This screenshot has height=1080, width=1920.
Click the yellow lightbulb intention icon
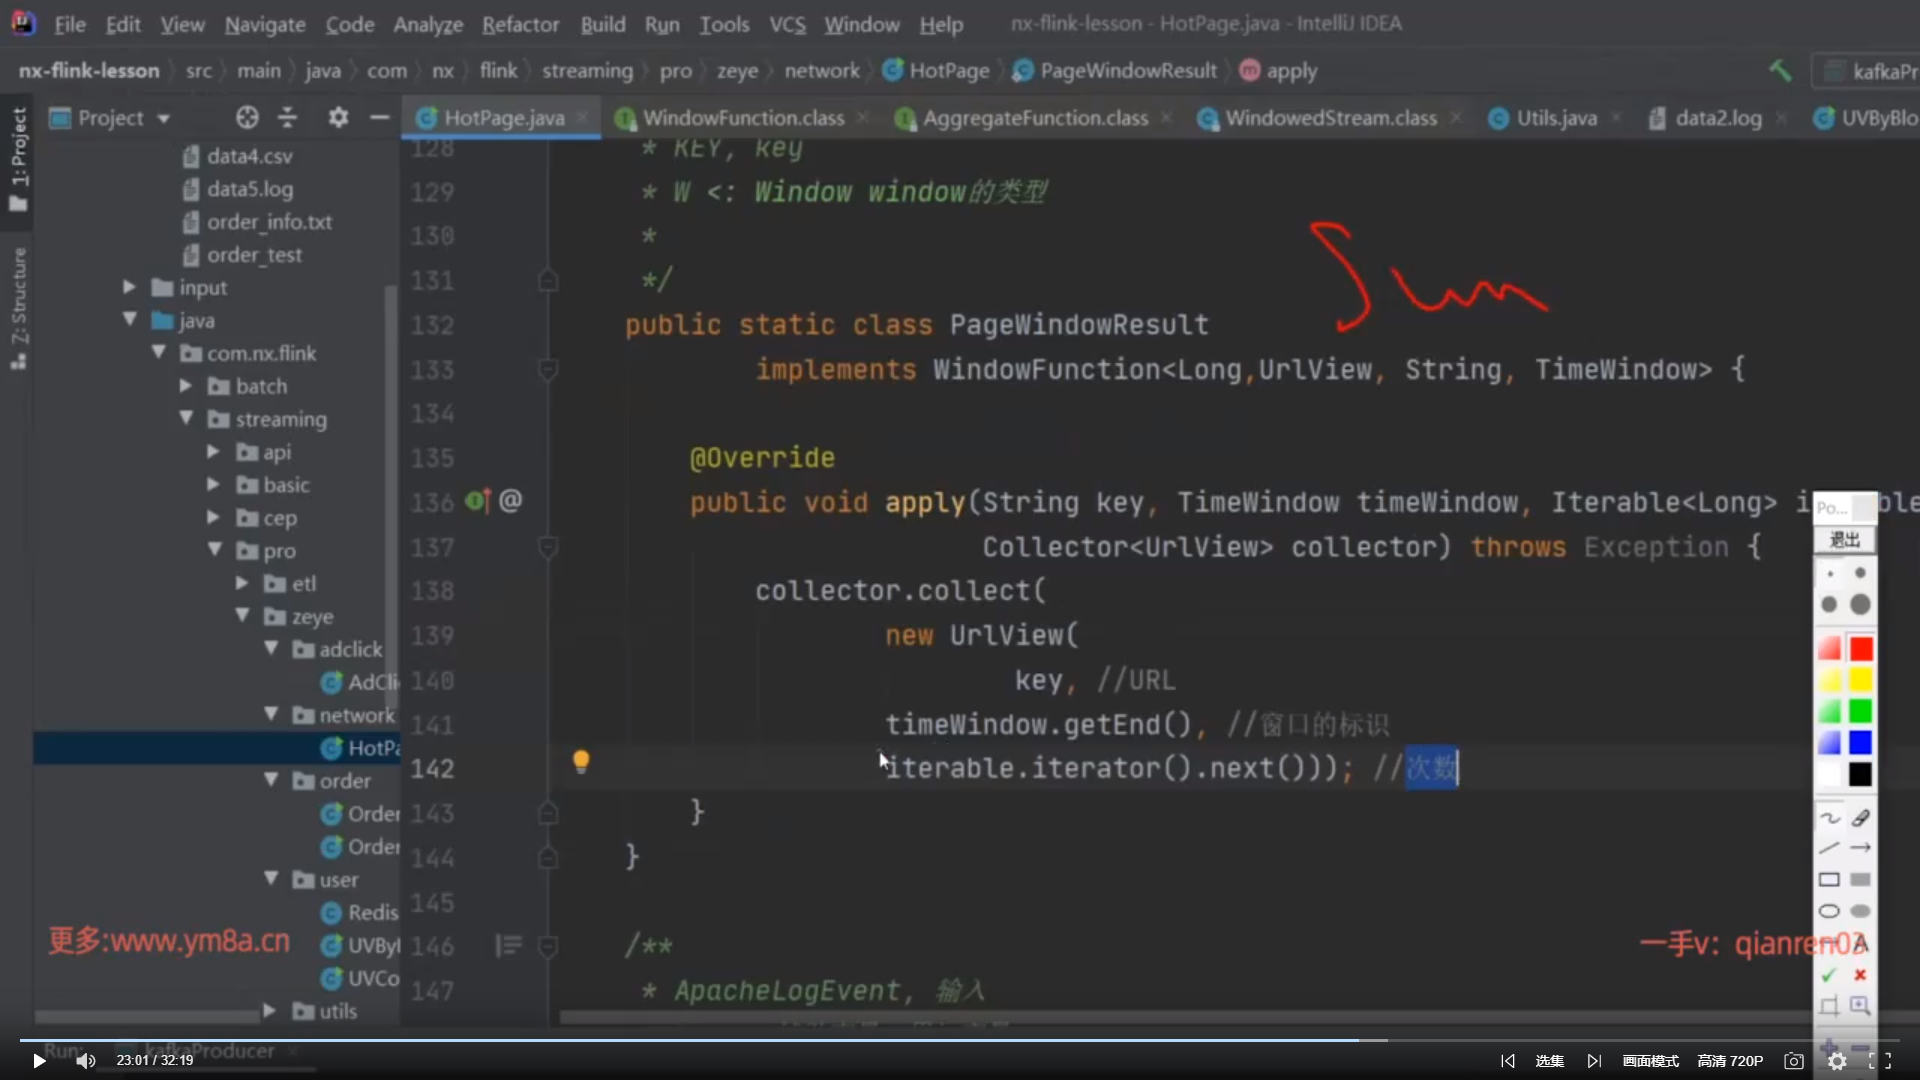pos(581,762)
